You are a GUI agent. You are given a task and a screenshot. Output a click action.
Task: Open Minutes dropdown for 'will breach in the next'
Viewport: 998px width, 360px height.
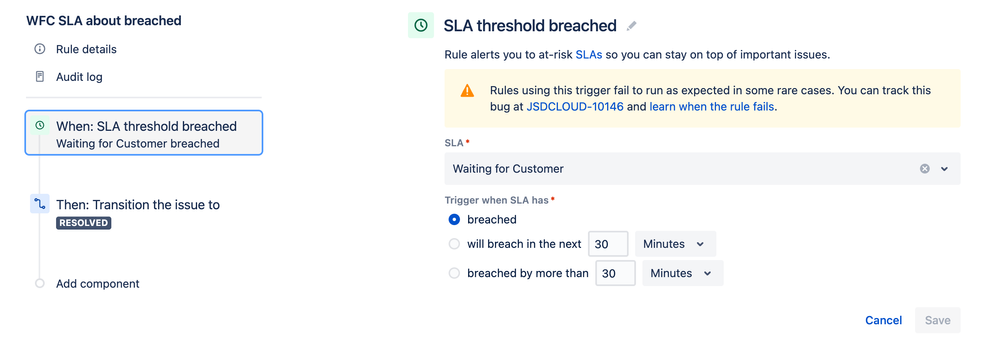point(675,244)
